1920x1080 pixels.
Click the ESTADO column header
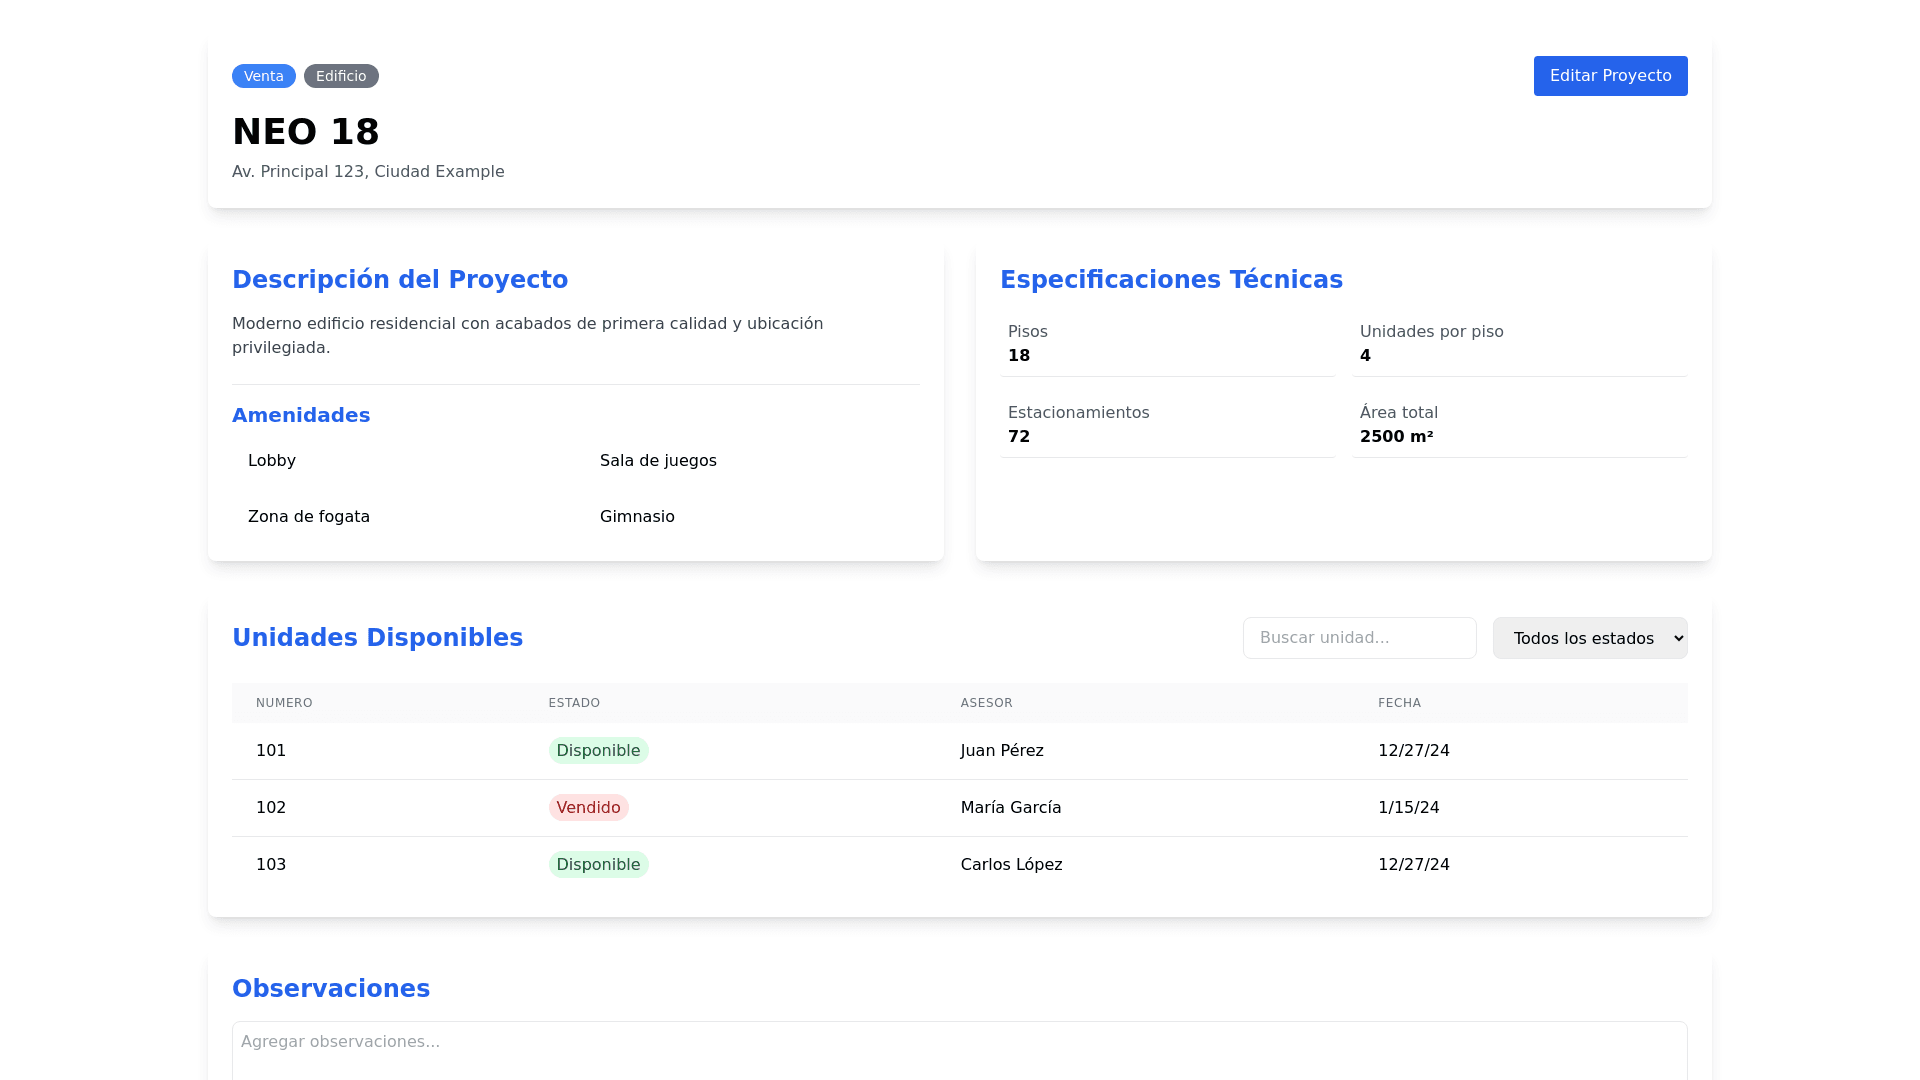click(x=574, y=703)
